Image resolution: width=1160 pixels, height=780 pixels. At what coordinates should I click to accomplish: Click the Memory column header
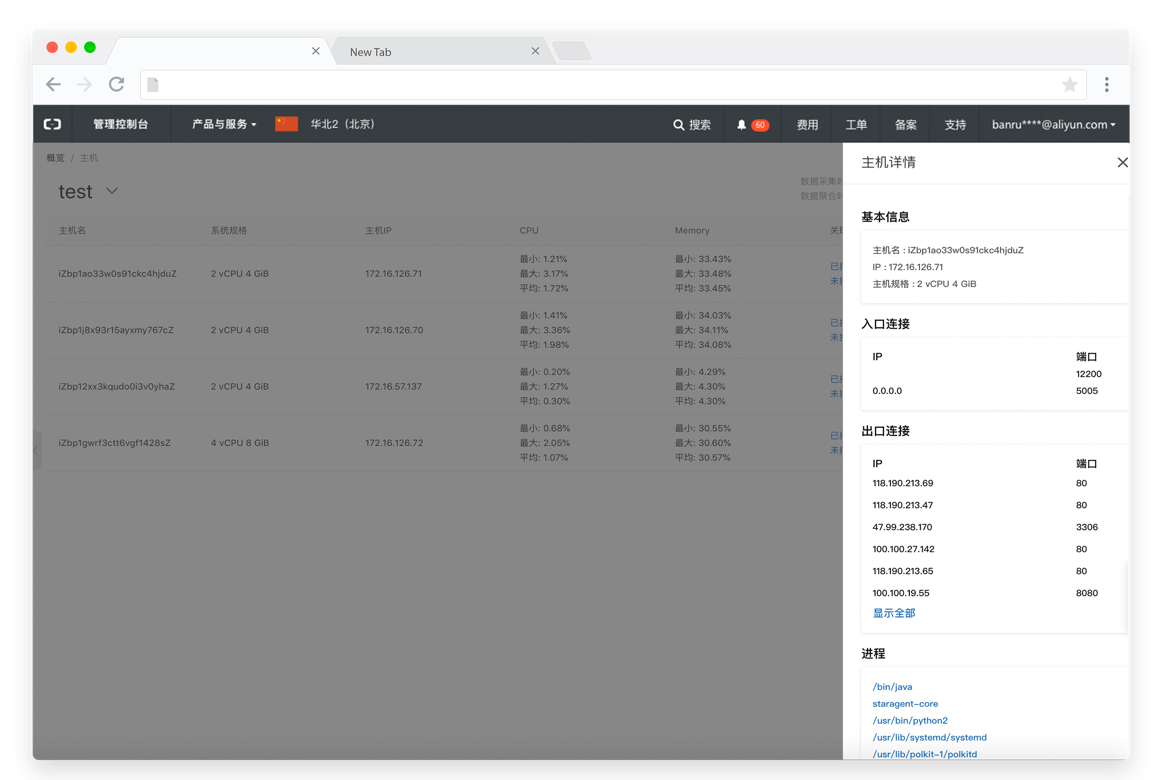tap(692, 230)
